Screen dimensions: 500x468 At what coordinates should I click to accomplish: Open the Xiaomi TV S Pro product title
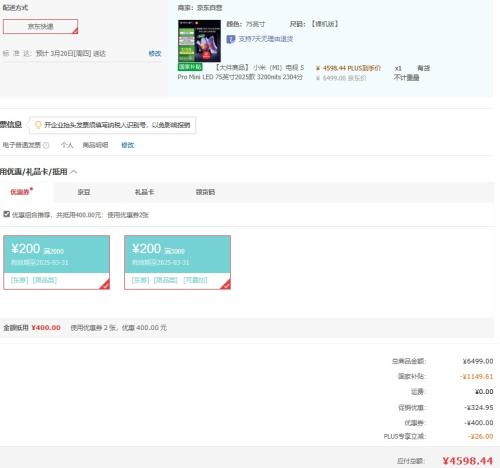(x=240, y=72)
